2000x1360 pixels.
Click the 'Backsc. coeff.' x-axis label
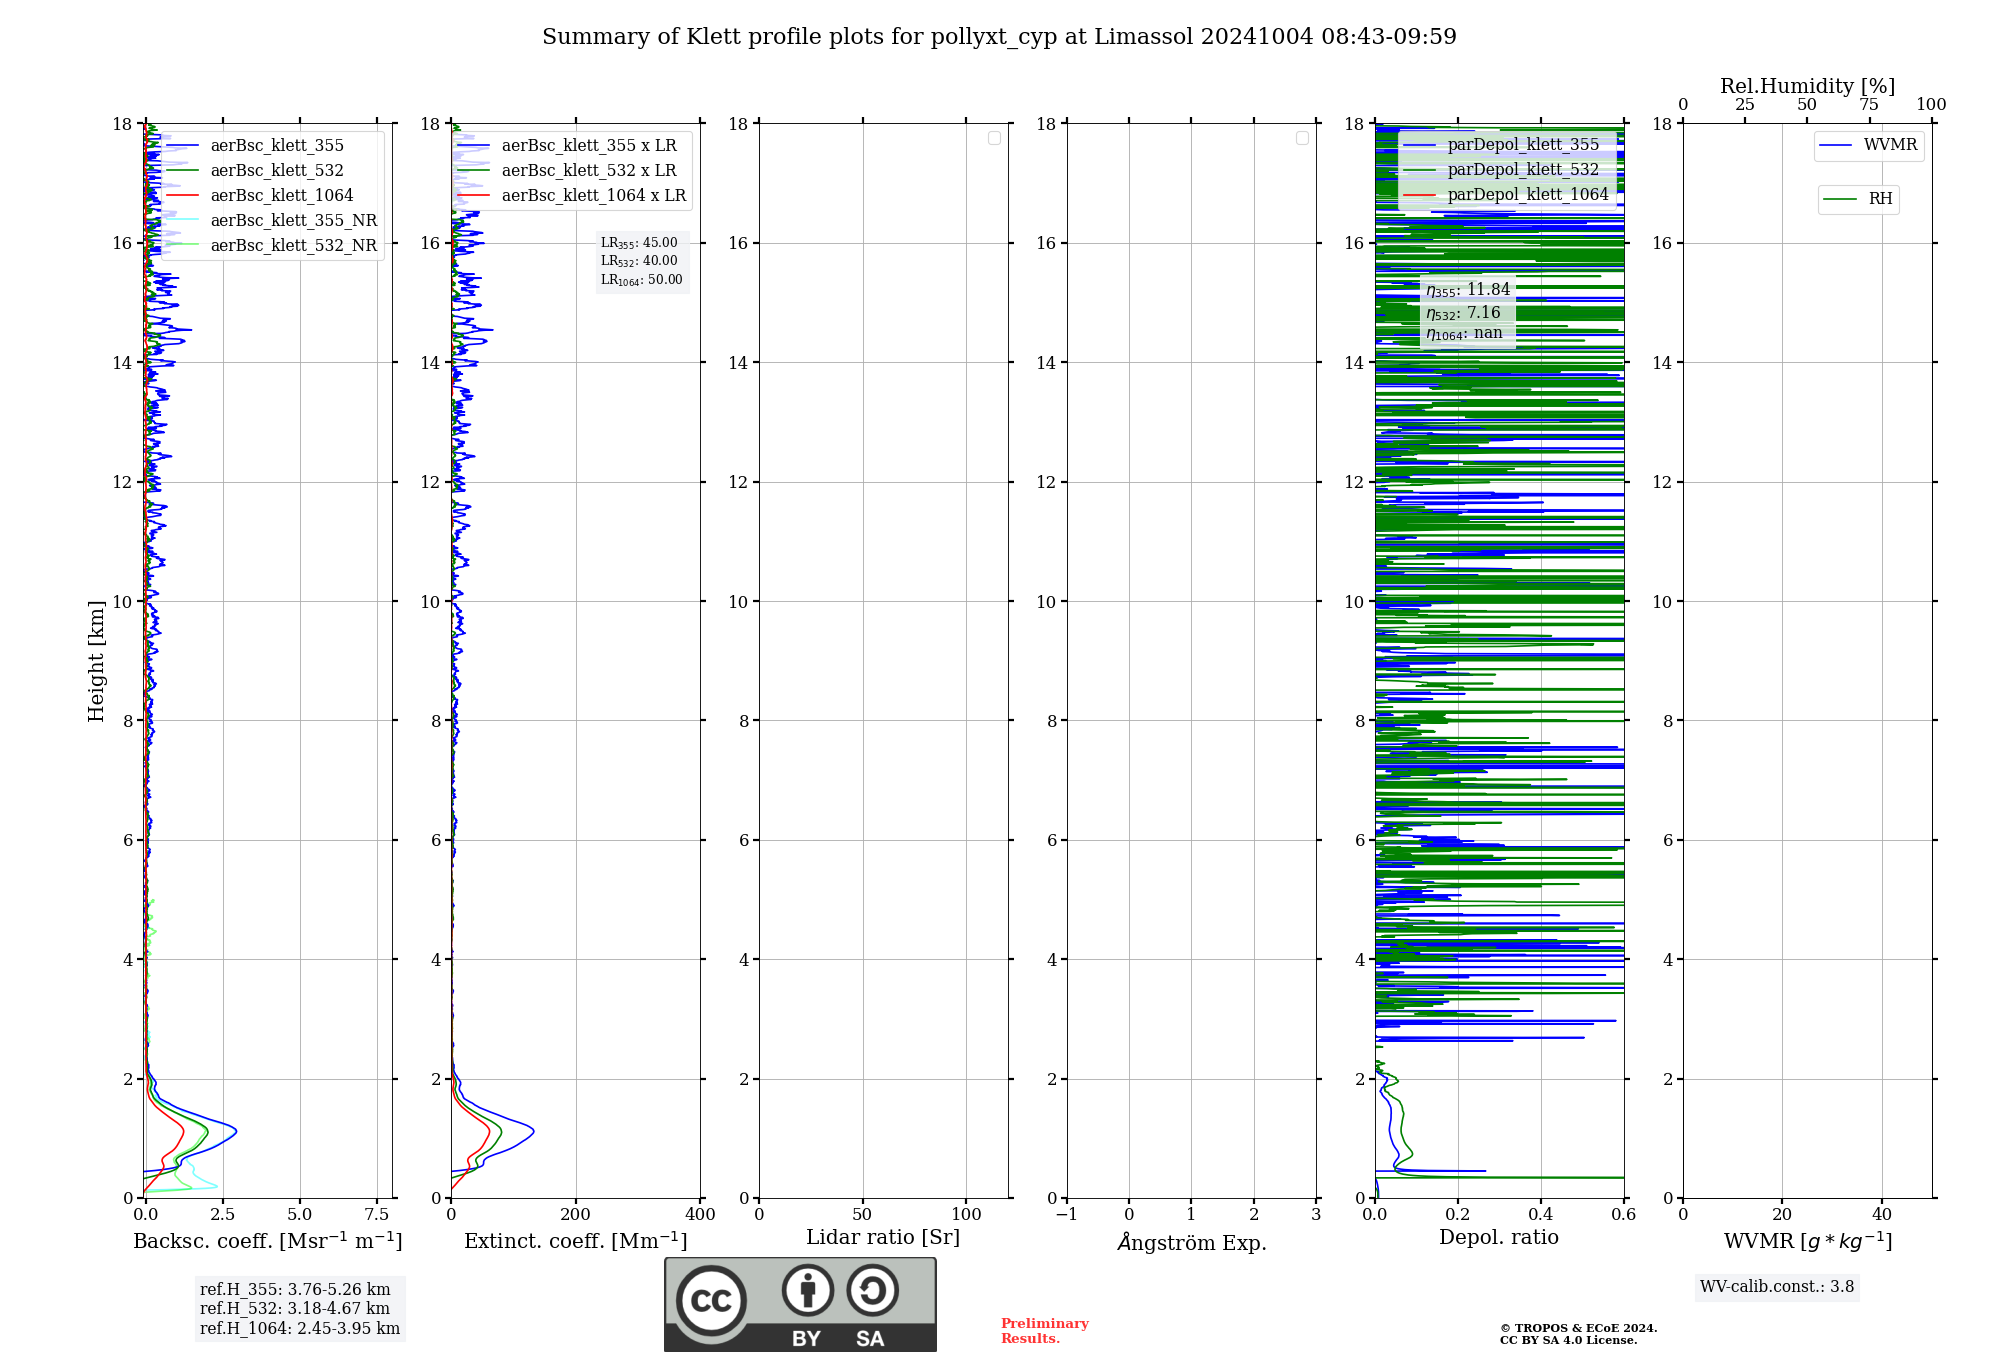coord(268,1241)
